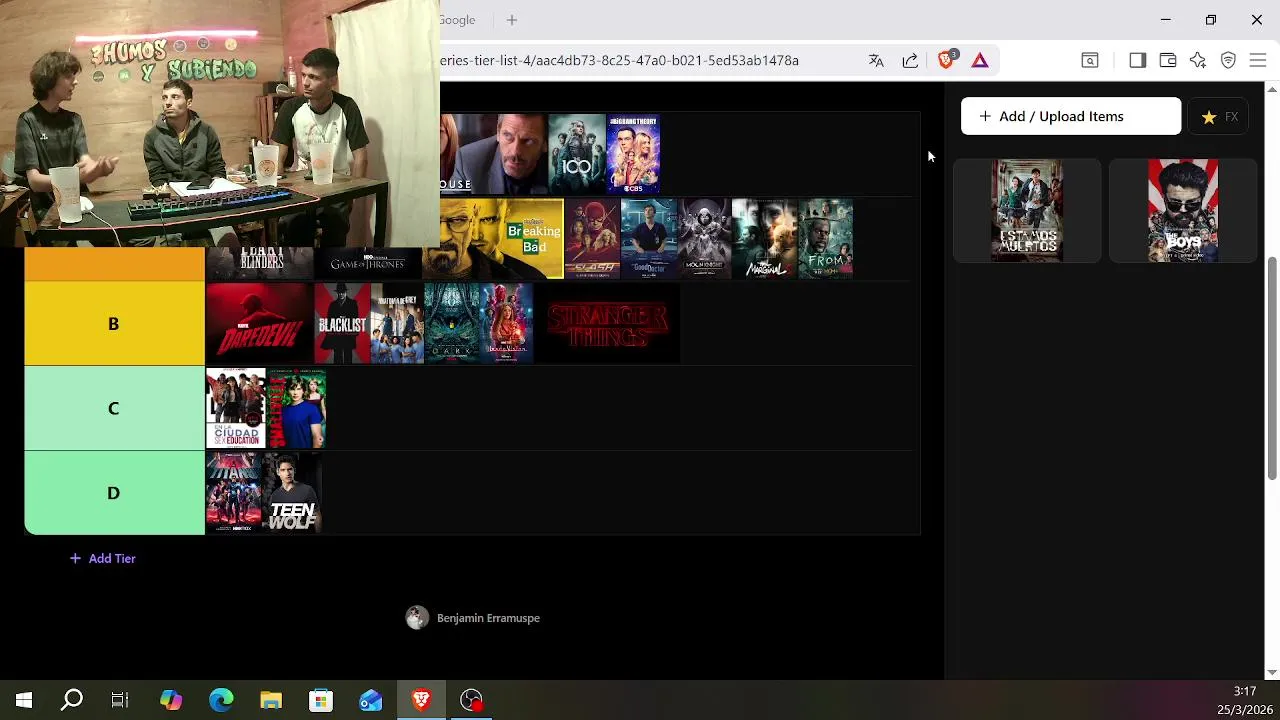Open Microsoft Store from taskbar
This screenshot has width=1280, height=720.
pyautogui.click(x=321, y=700)
